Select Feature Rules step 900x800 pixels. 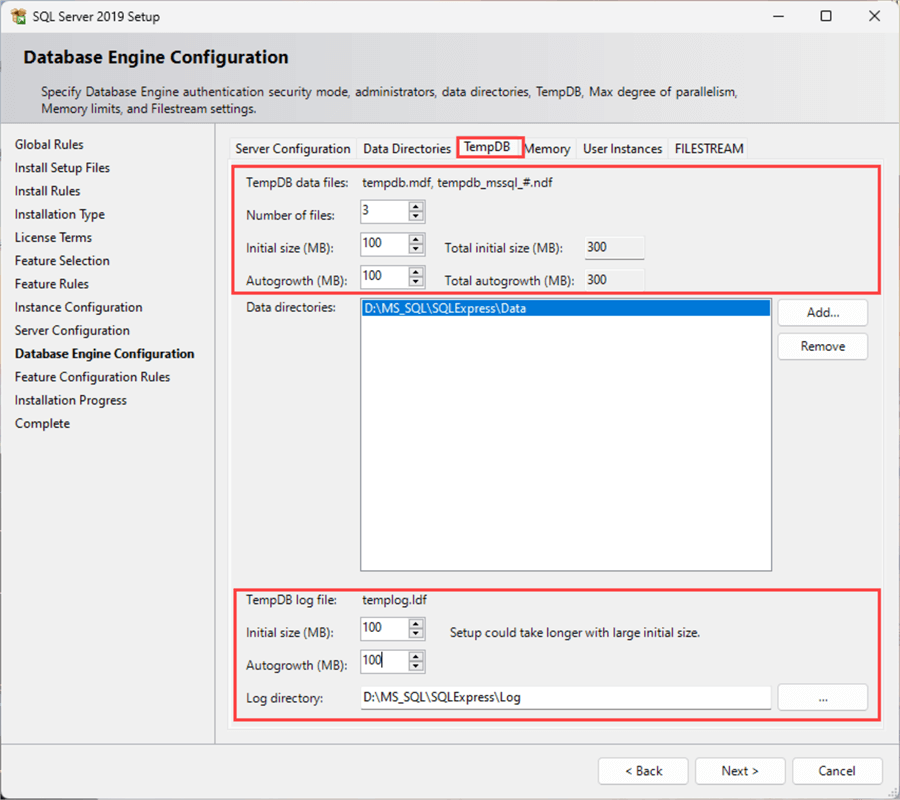52,284
